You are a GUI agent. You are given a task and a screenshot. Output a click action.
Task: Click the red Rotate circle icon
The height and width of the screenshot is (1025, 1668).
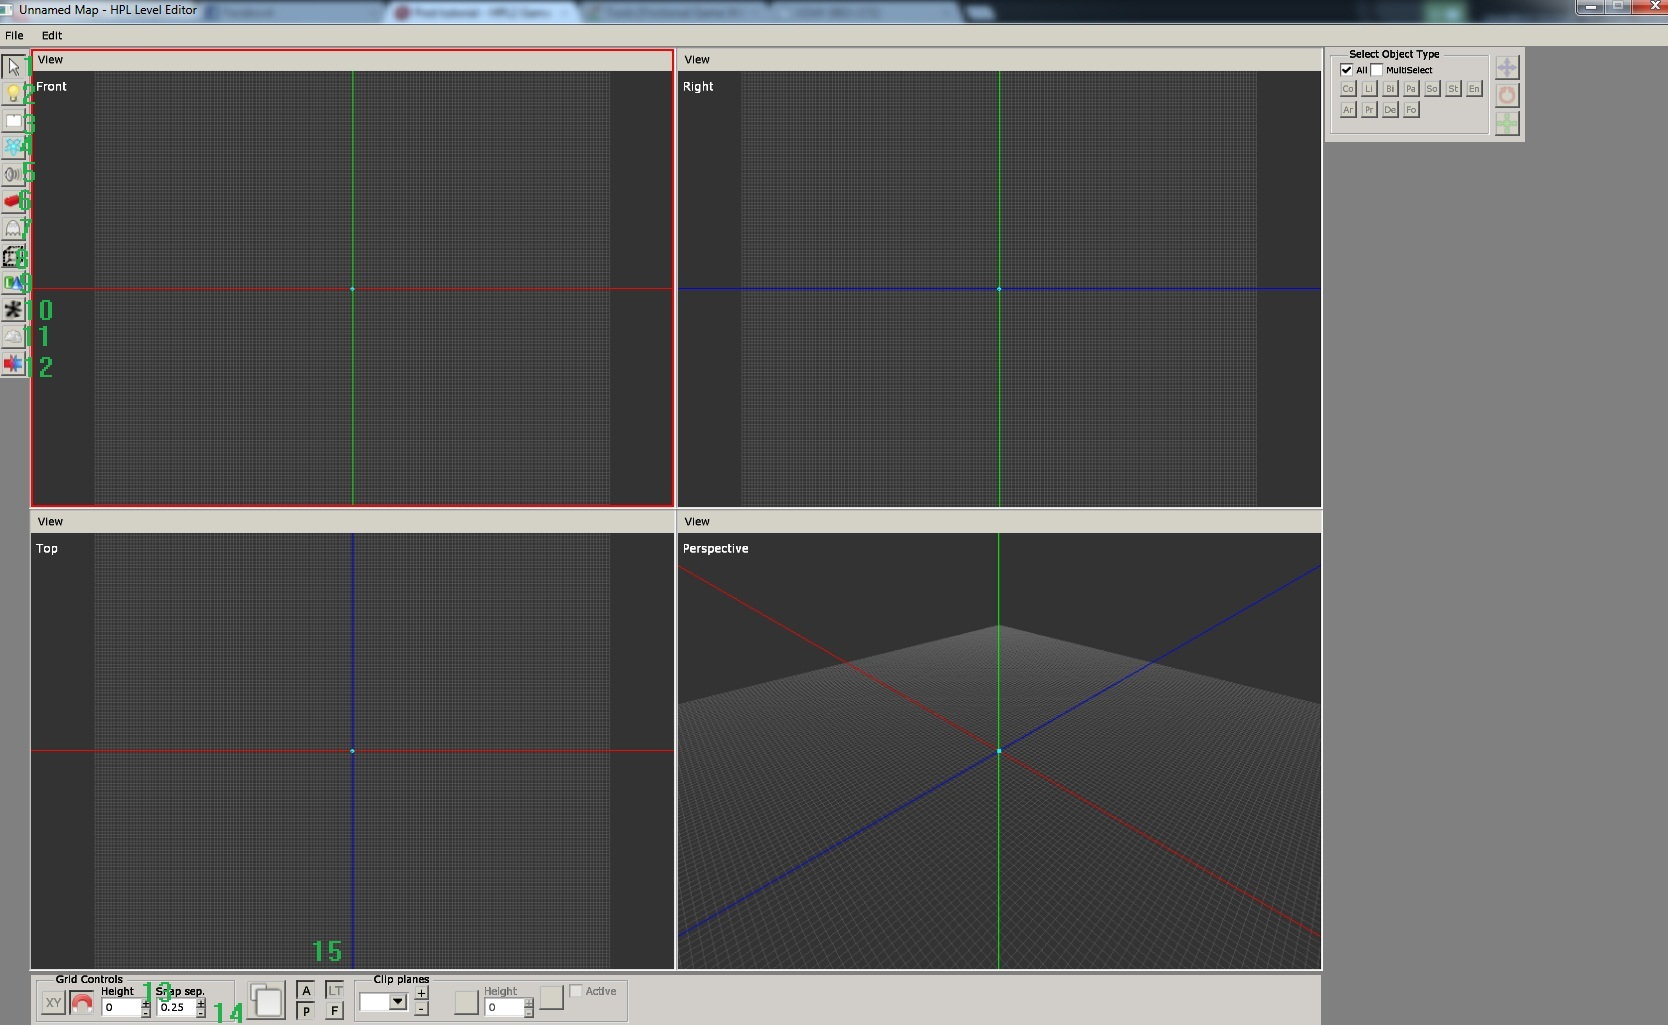click(1507, 96)
